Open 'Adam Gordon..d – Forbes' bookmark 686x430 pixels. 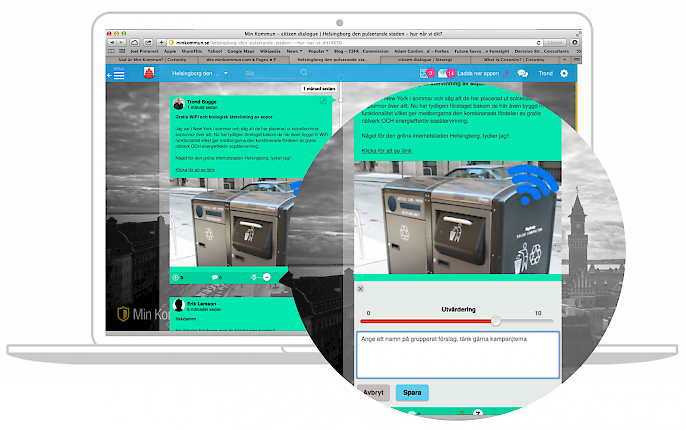421,51
